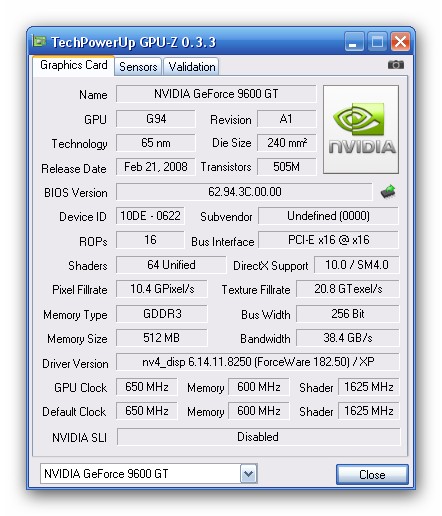442x516 pixels.
Task: Click Default Clock row Shader 1625 MHz field
Action: click(369, 411)
